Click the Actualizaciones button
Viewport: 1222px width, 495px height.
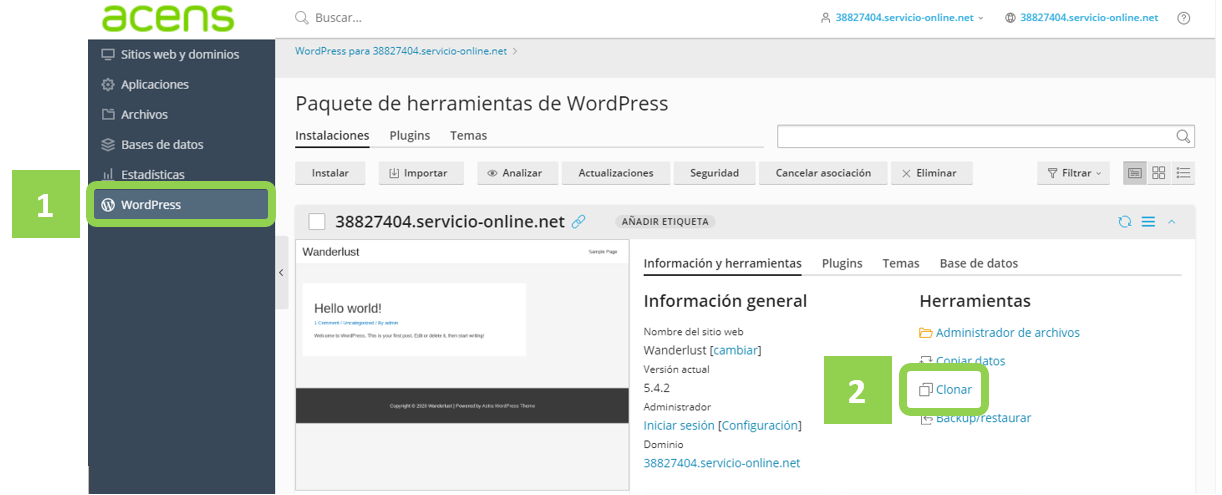tap(616, 173)
